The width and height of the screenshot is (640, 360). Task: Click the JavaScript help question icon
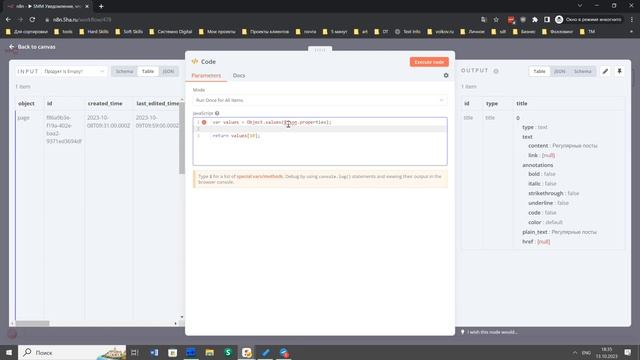[217, 113]
